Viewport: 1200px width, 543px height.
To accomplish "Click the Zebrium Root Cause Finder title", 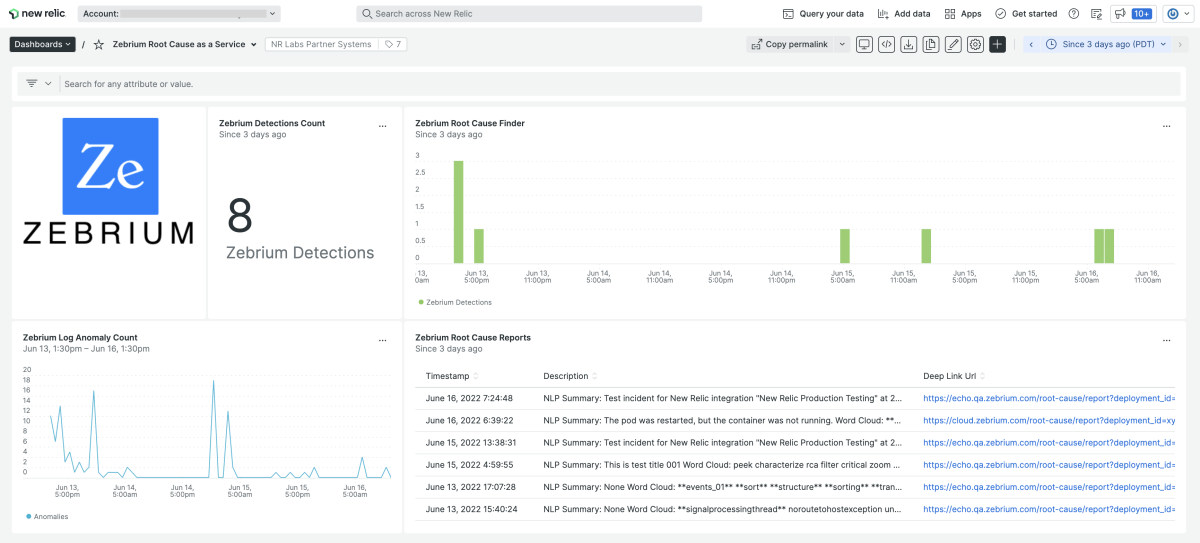I will pos(470,123).
